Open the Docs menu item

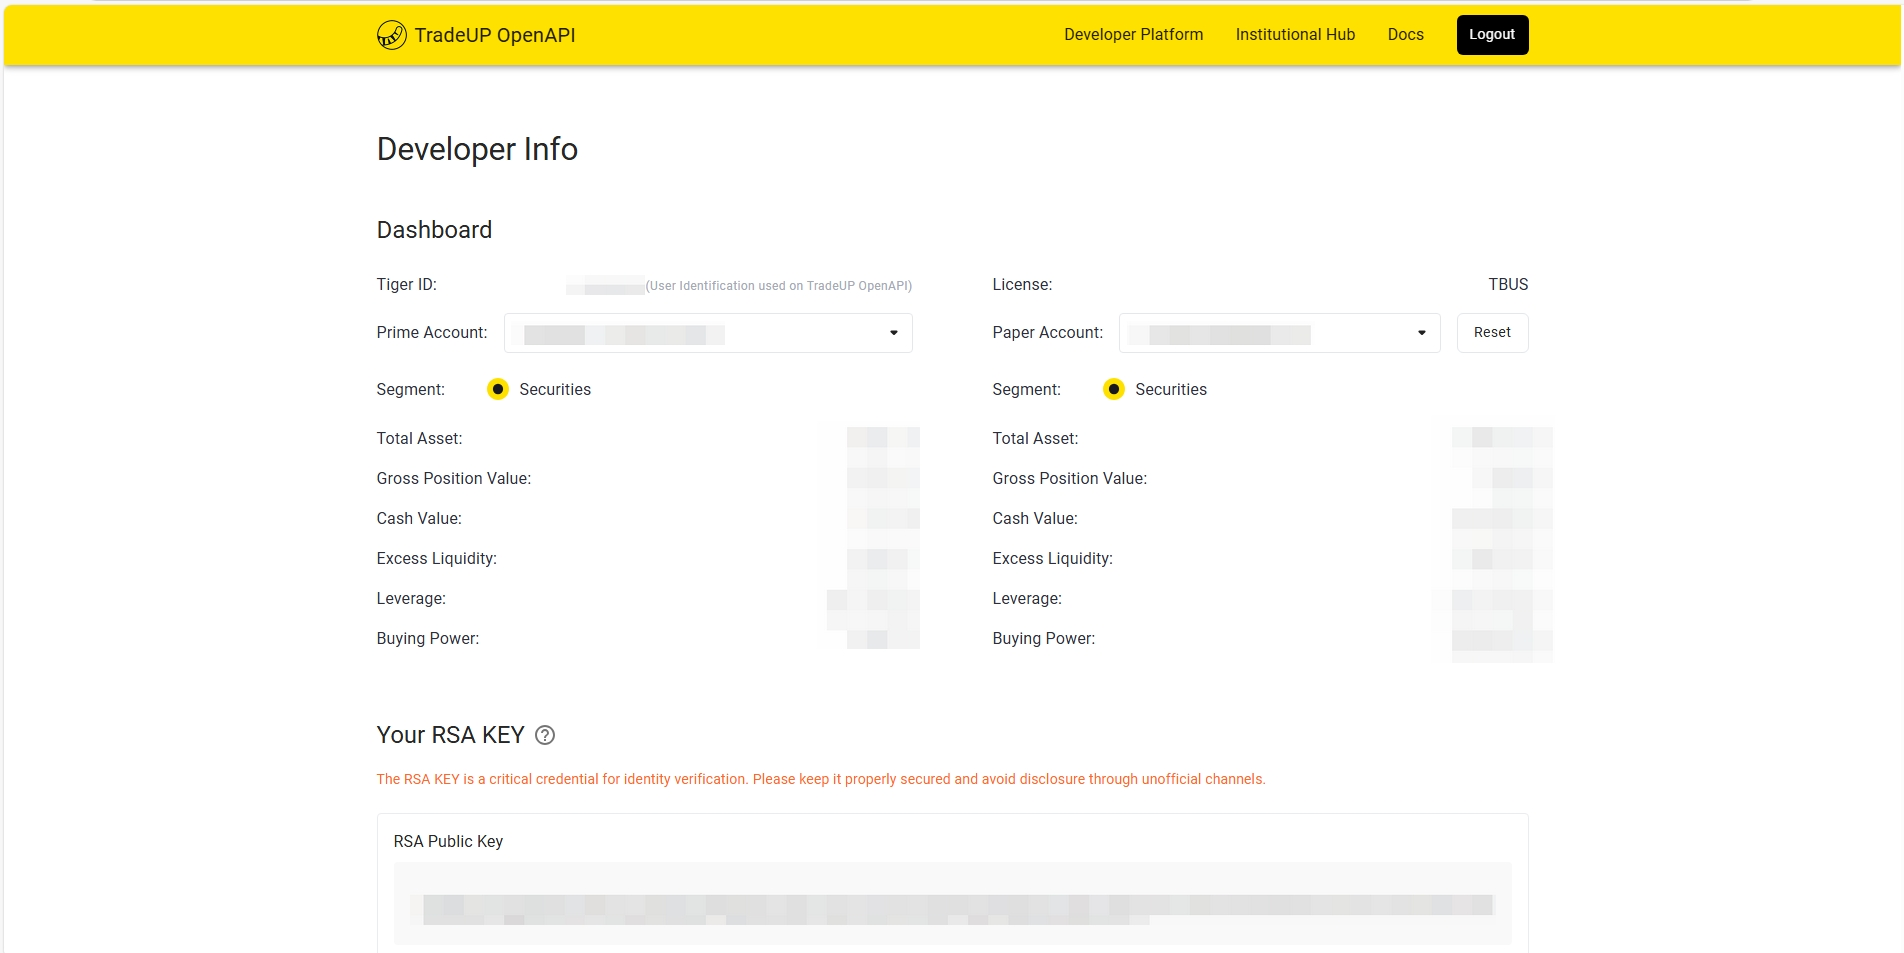(x=1406, y=34)
